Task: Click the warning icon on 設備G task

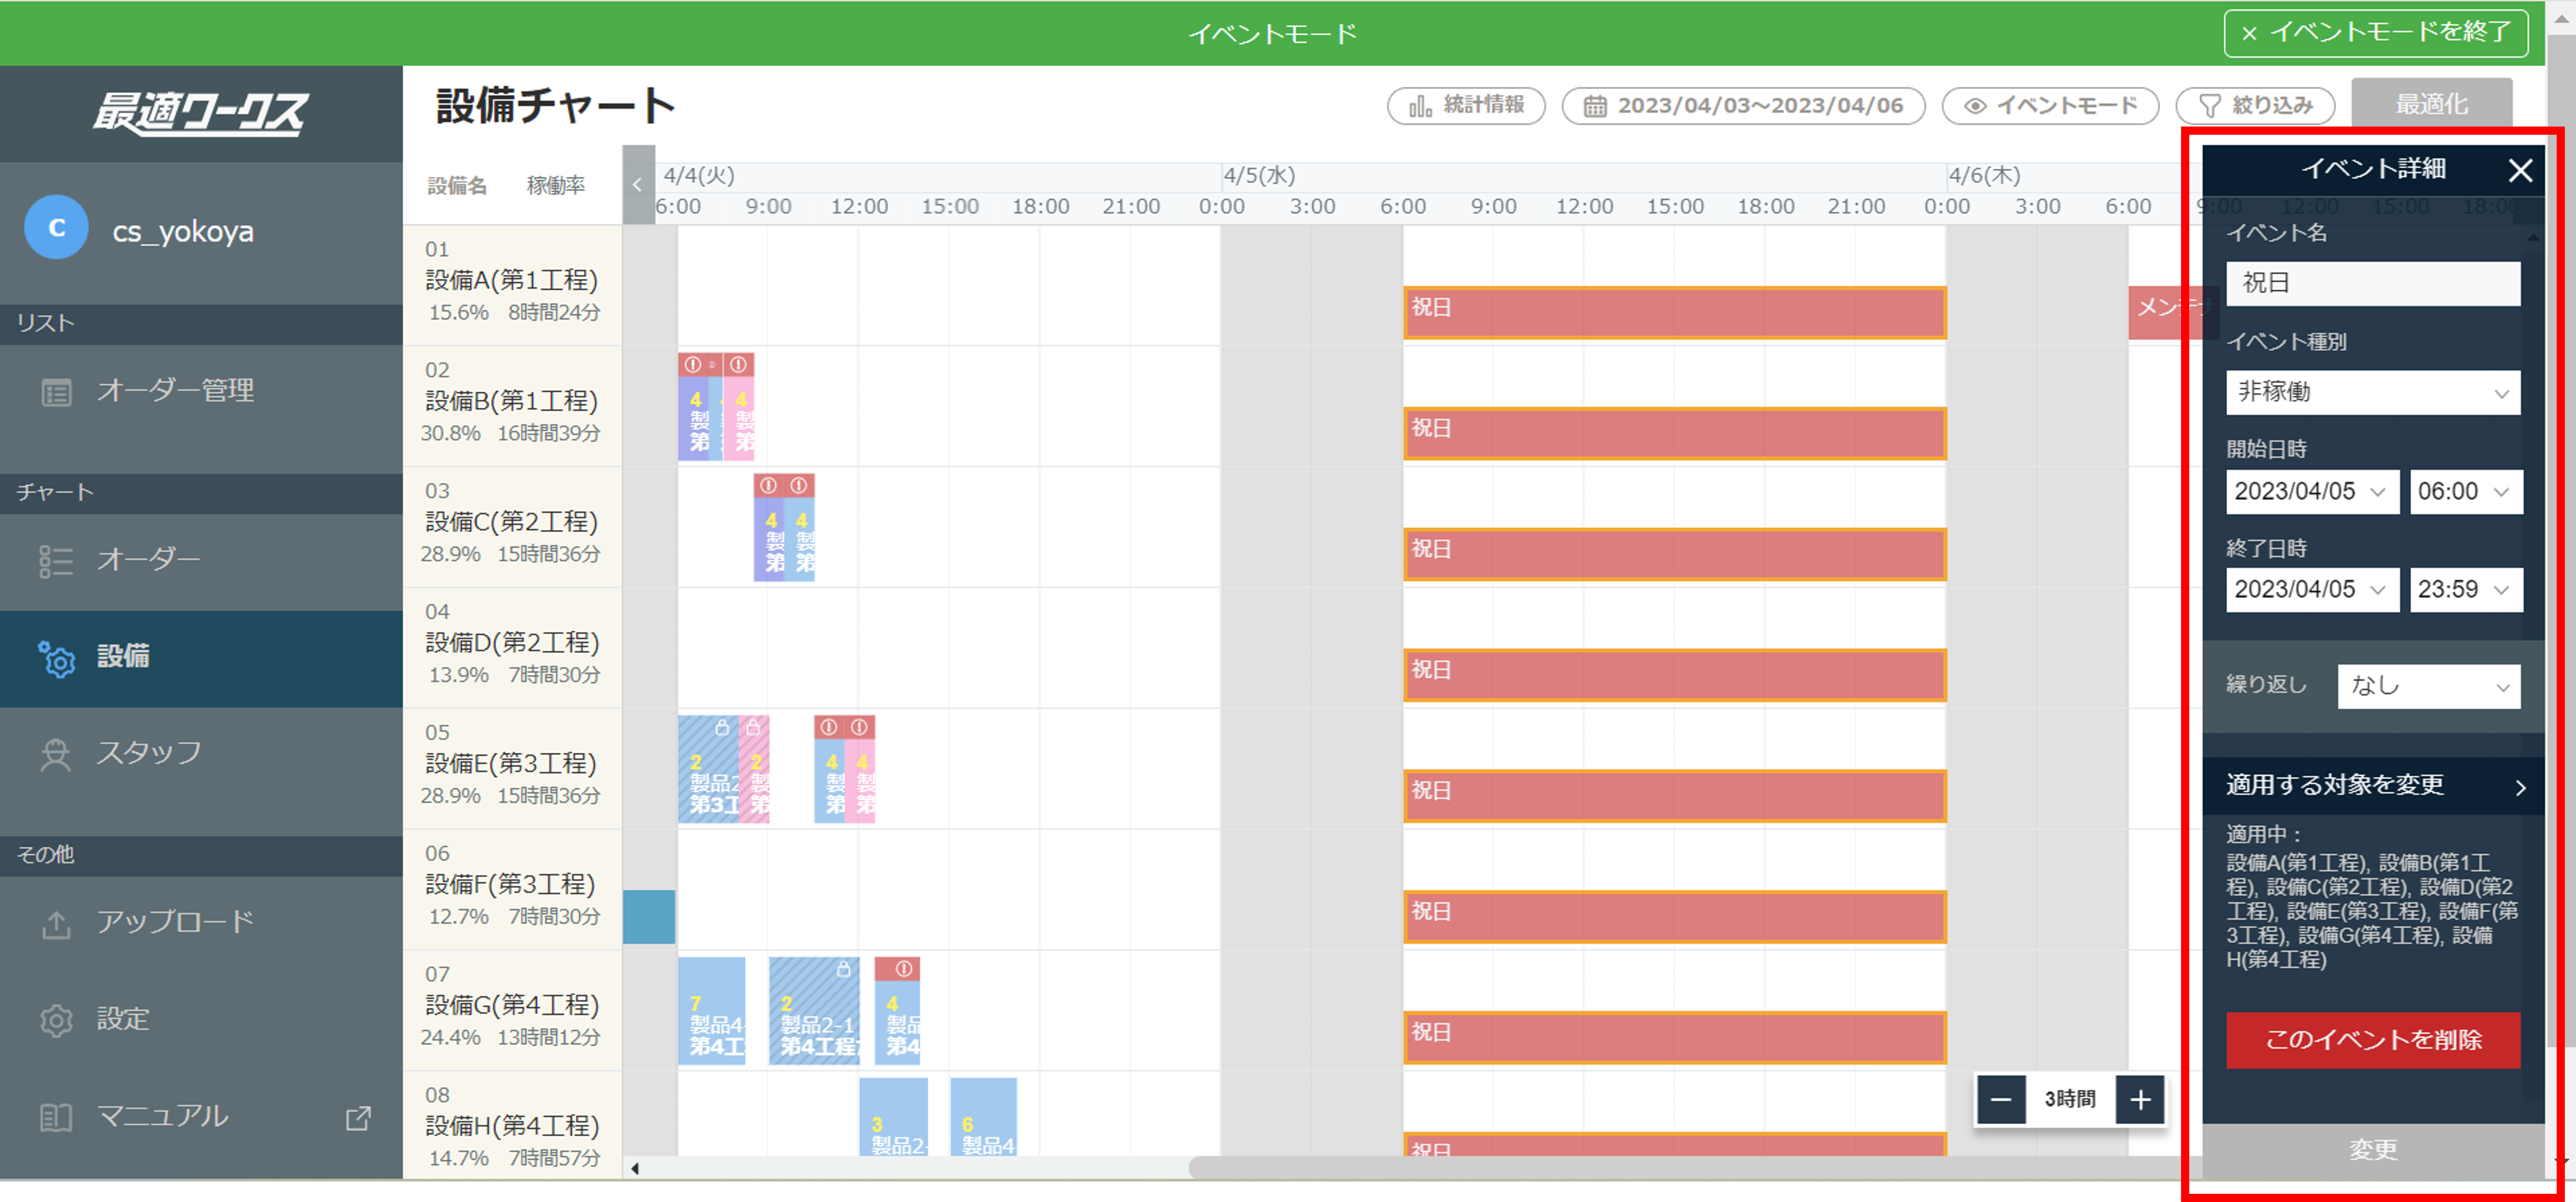Action: click(904, 969)
